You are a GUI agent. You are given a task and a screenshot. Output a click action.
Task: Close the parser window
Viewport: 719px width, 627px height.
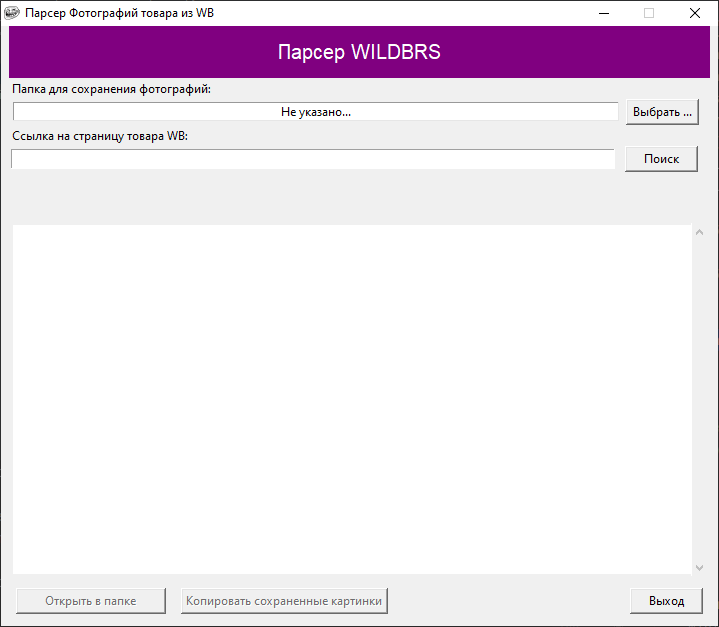pos(695,13)
